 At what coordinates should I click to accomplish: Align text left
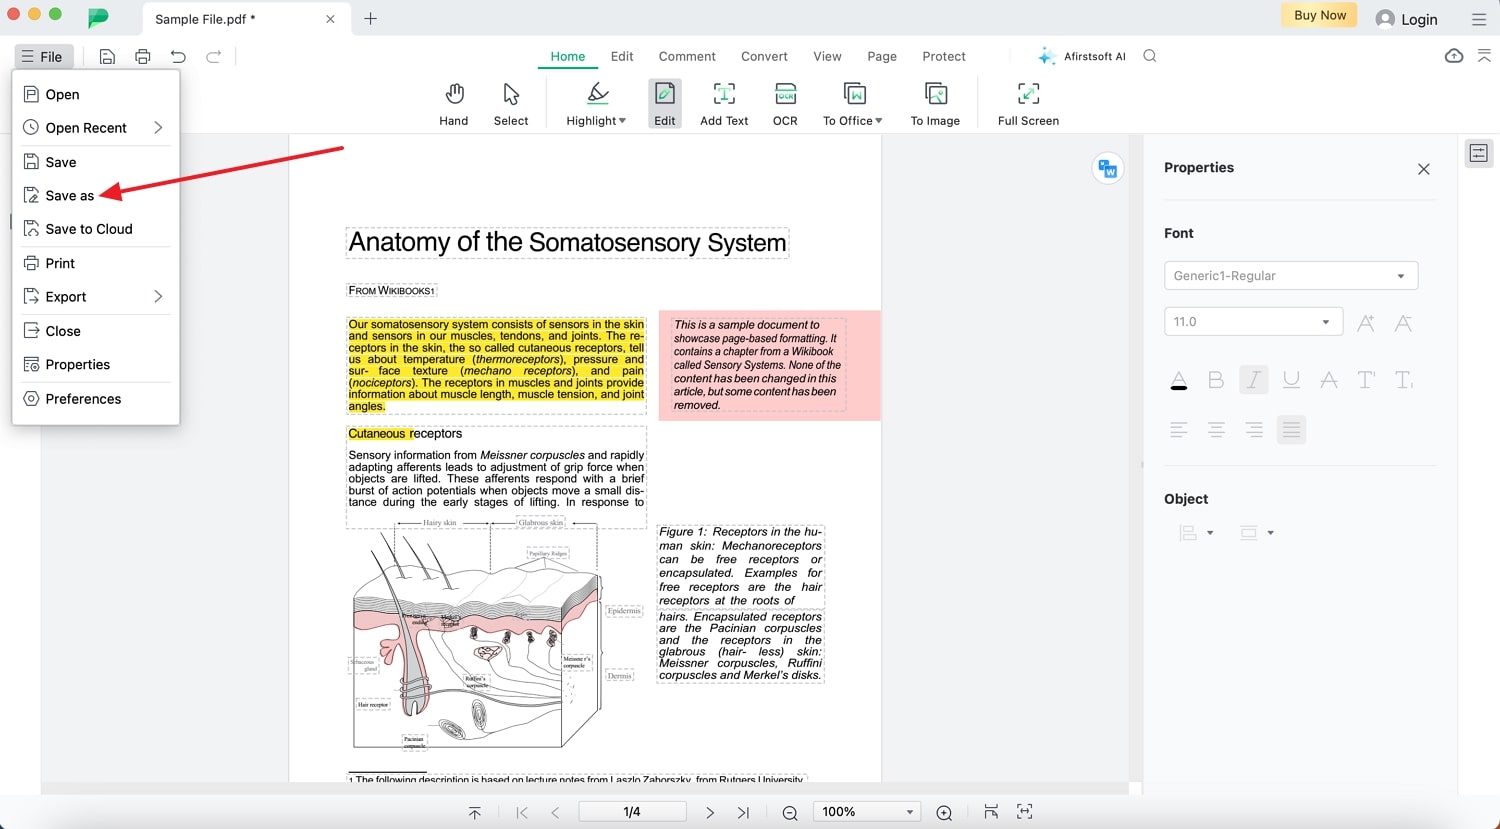click(x=1179, y=430)
